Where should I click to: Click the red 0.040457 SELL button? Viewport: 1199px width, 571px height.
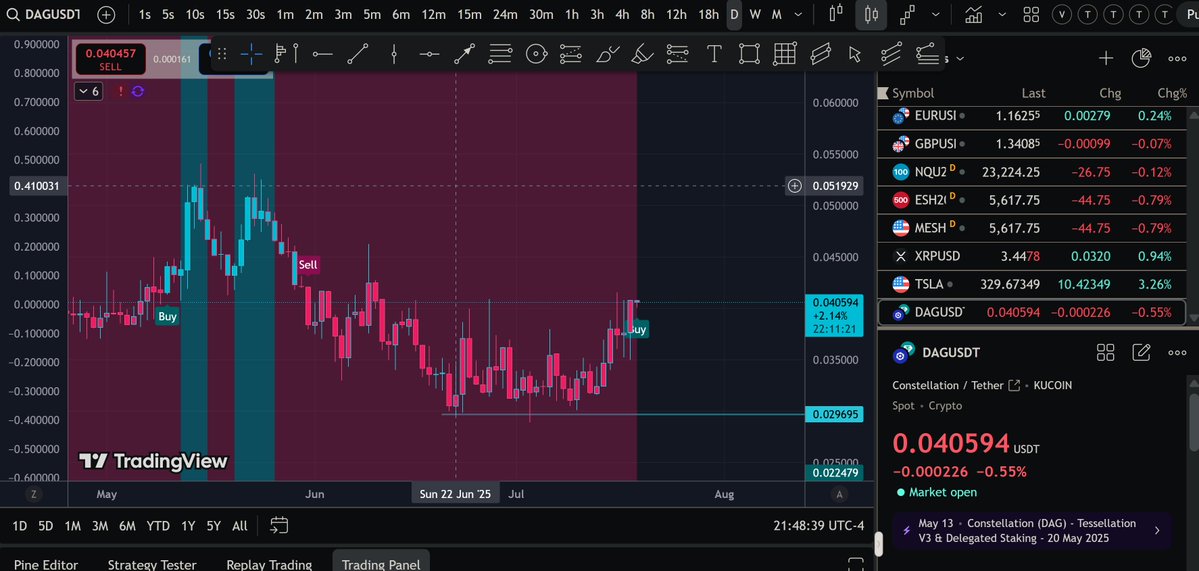click(110, 59)
